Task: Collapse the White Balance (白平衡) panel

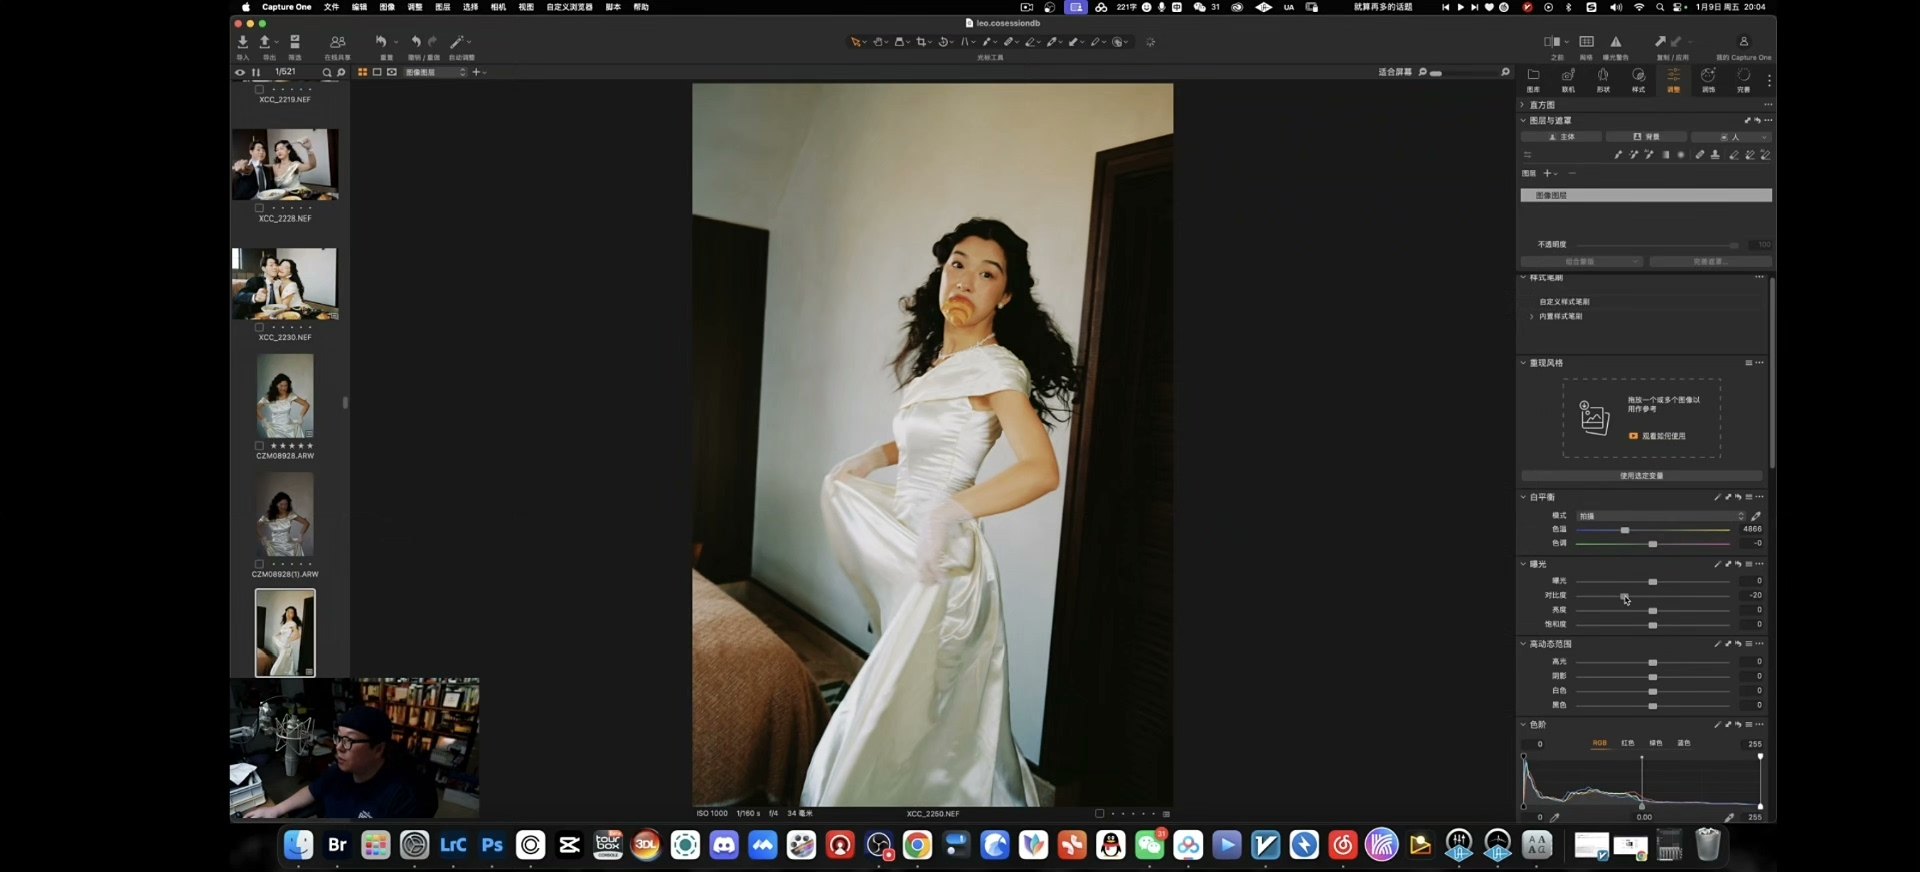Action: (1523, 497)
